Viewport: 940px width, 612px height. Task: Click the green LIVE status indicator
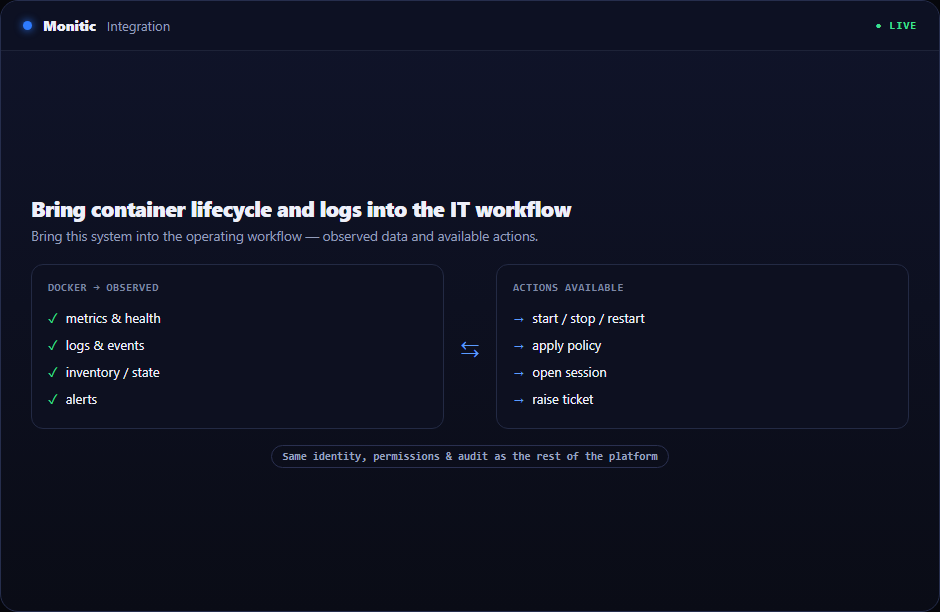point(896,26)
